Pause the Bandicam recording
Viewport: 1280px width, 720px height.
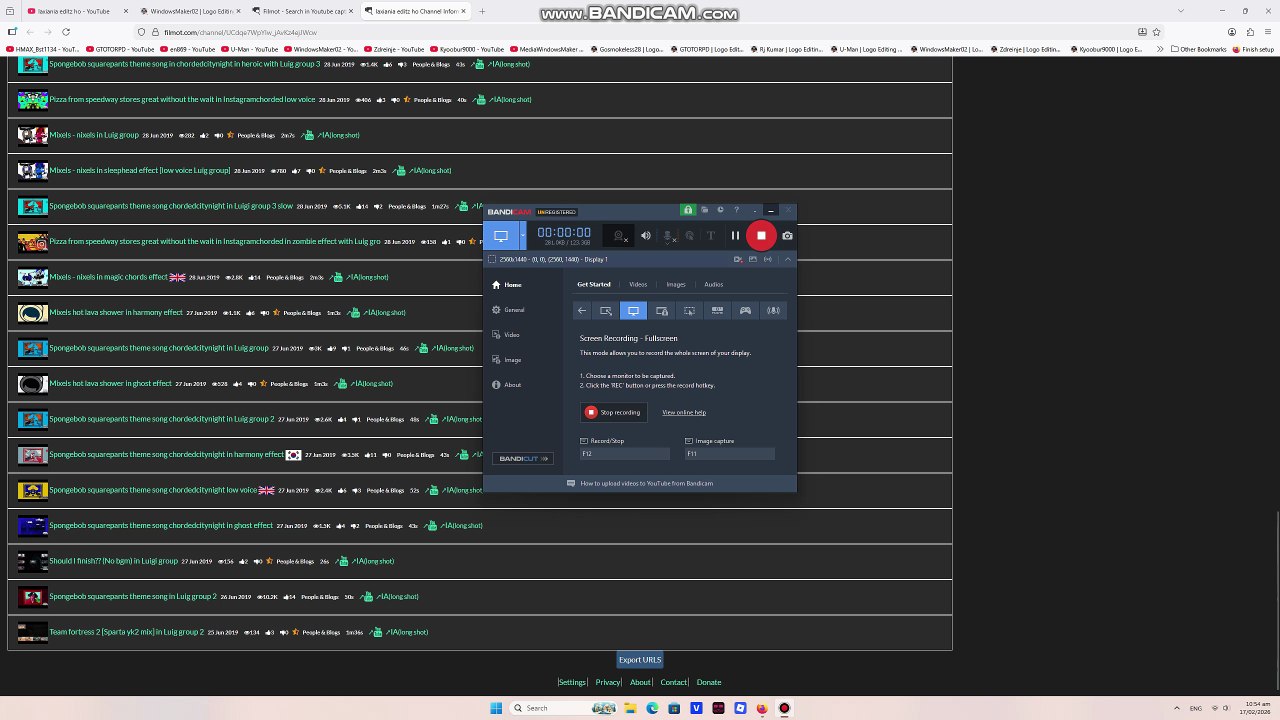coord(735,236)
